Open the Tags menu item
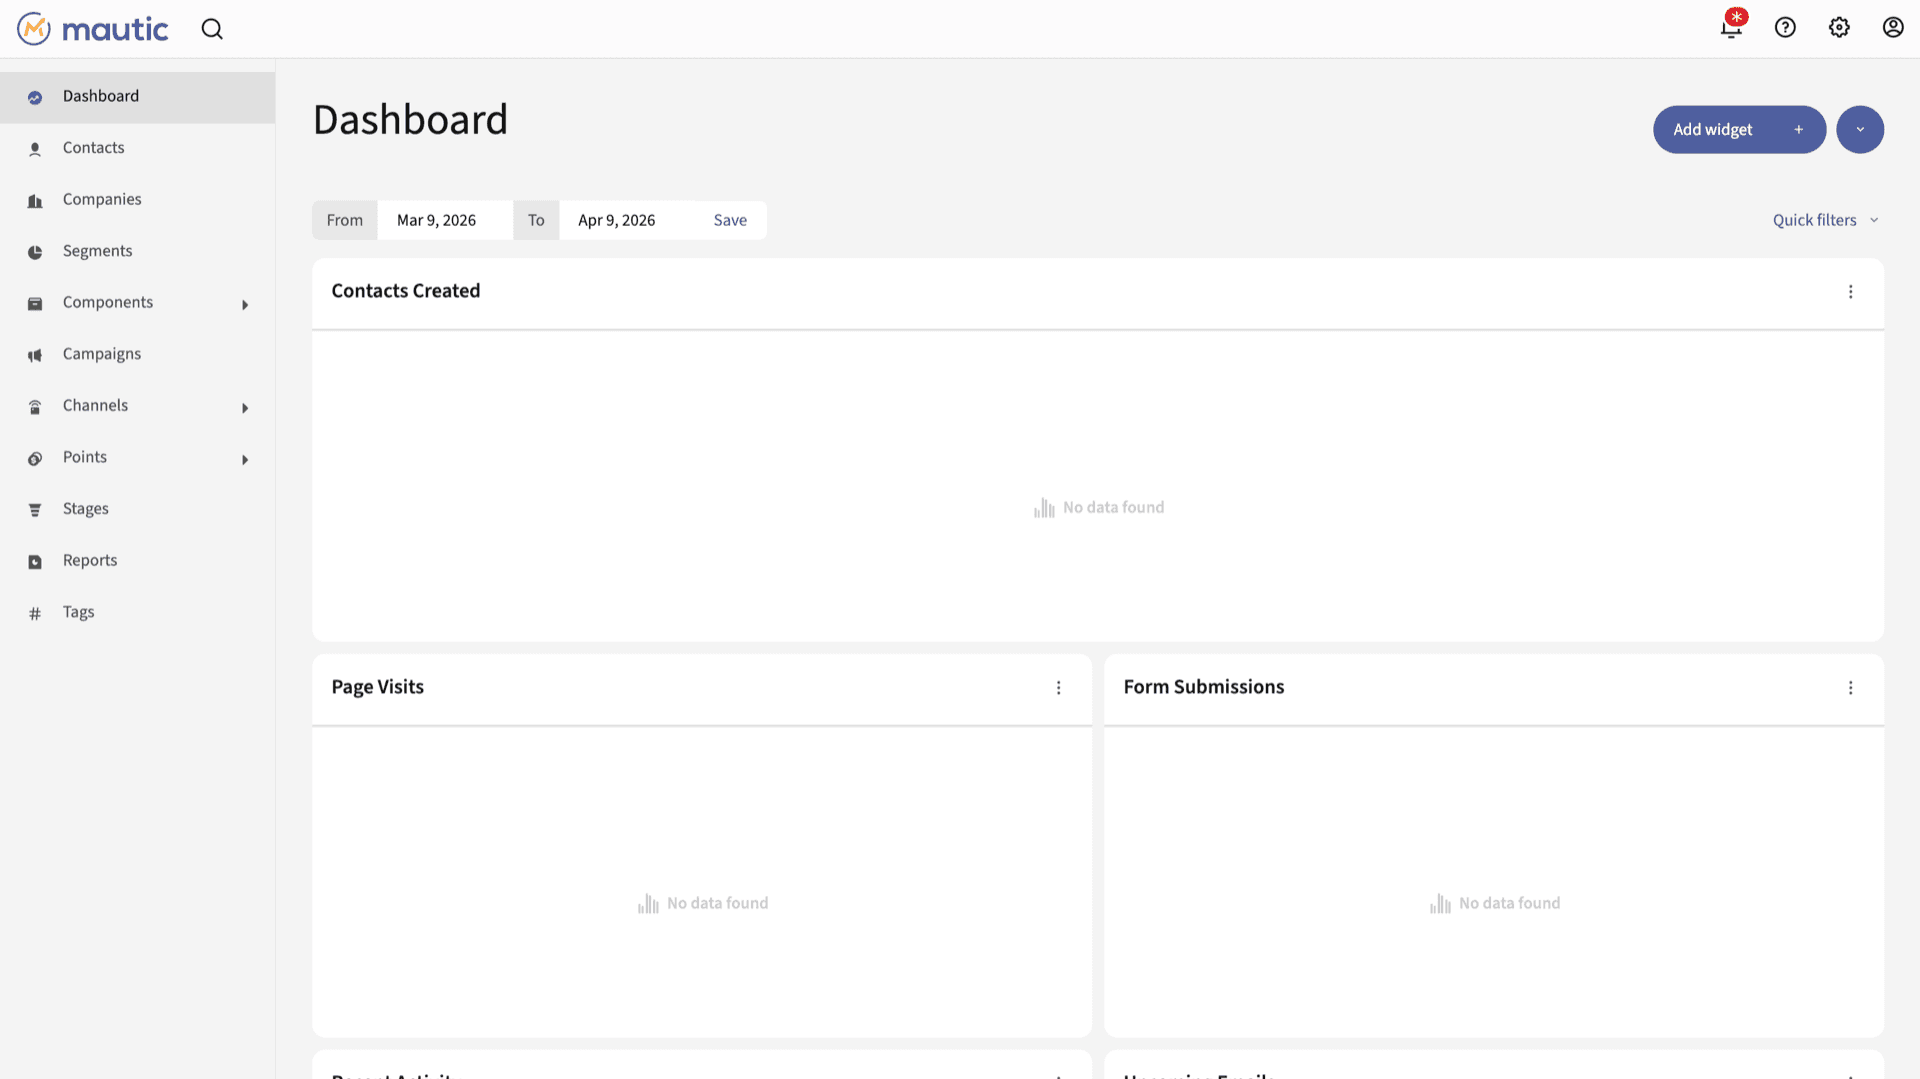 [x=137, y=612]
